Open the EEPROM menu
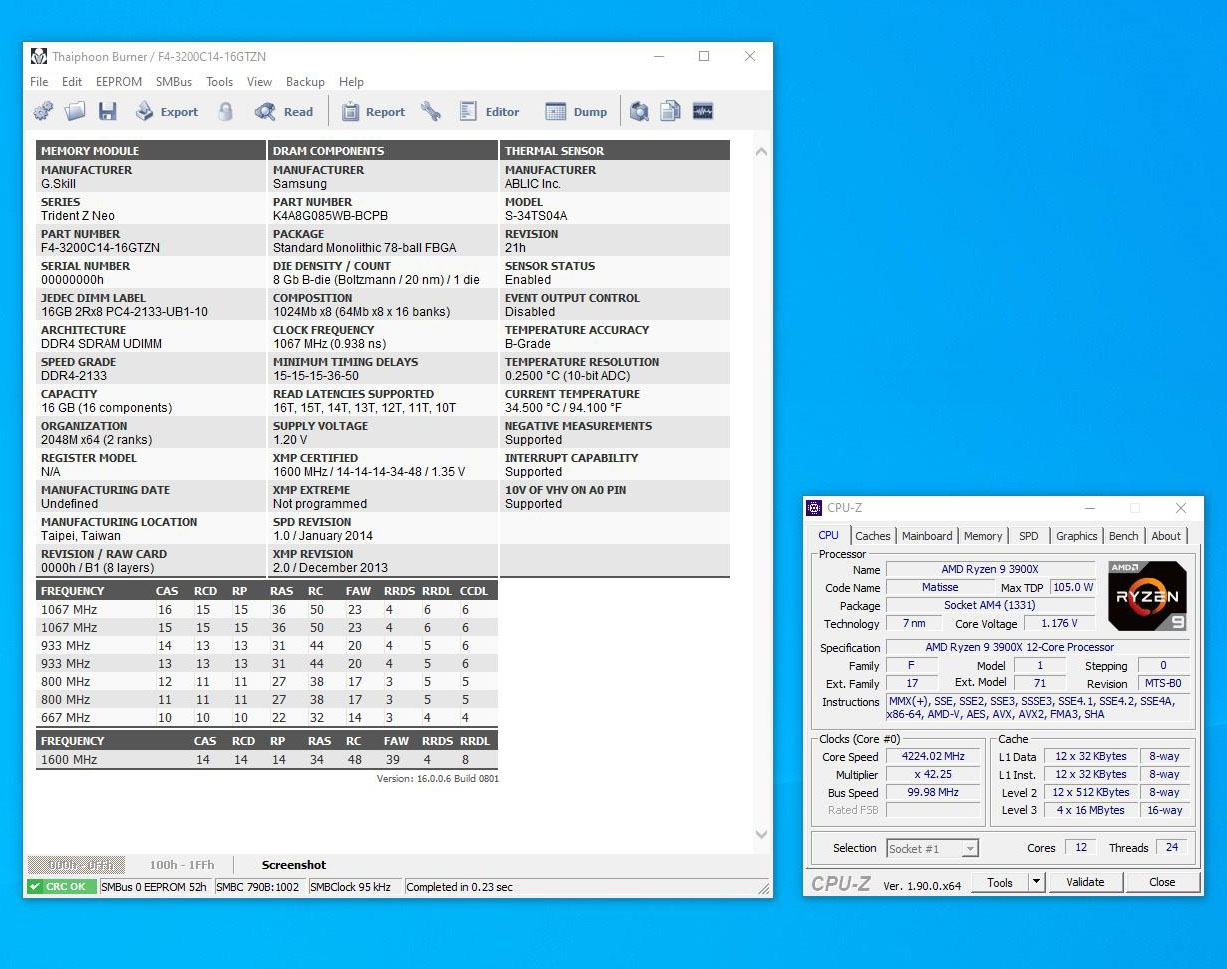 click(119, 82)
